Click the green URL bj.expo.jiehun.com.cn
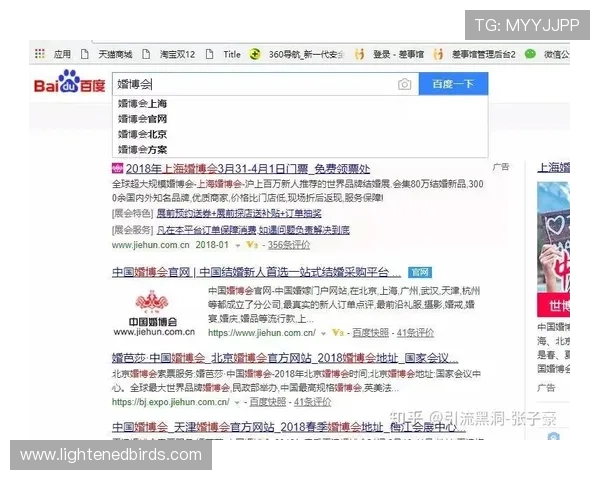 point(171,402)
